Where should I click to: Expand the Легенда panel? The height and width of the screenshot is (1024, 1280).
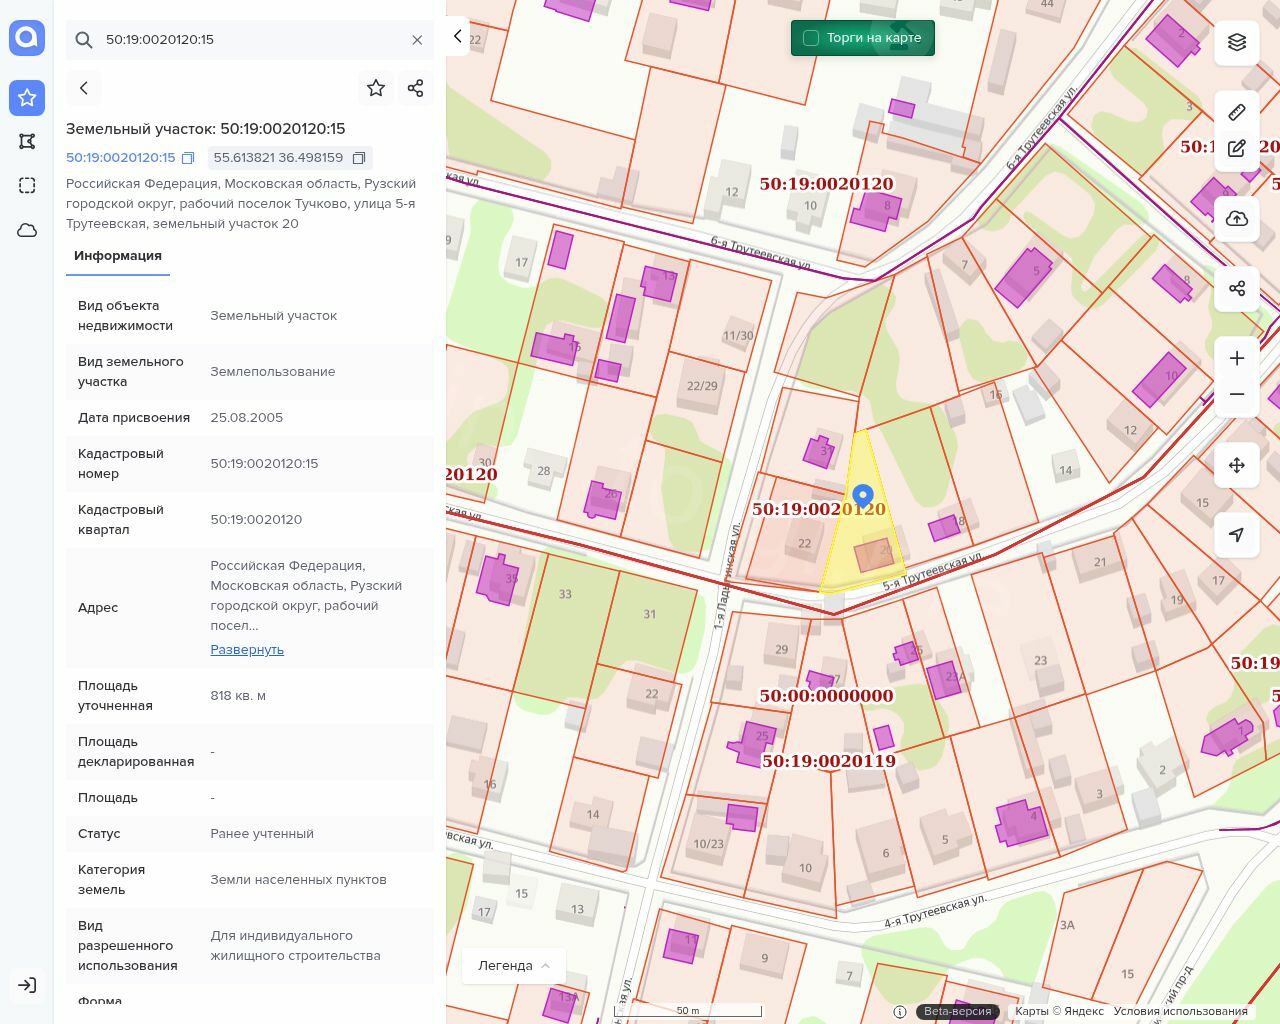click(x=514, y=965)
